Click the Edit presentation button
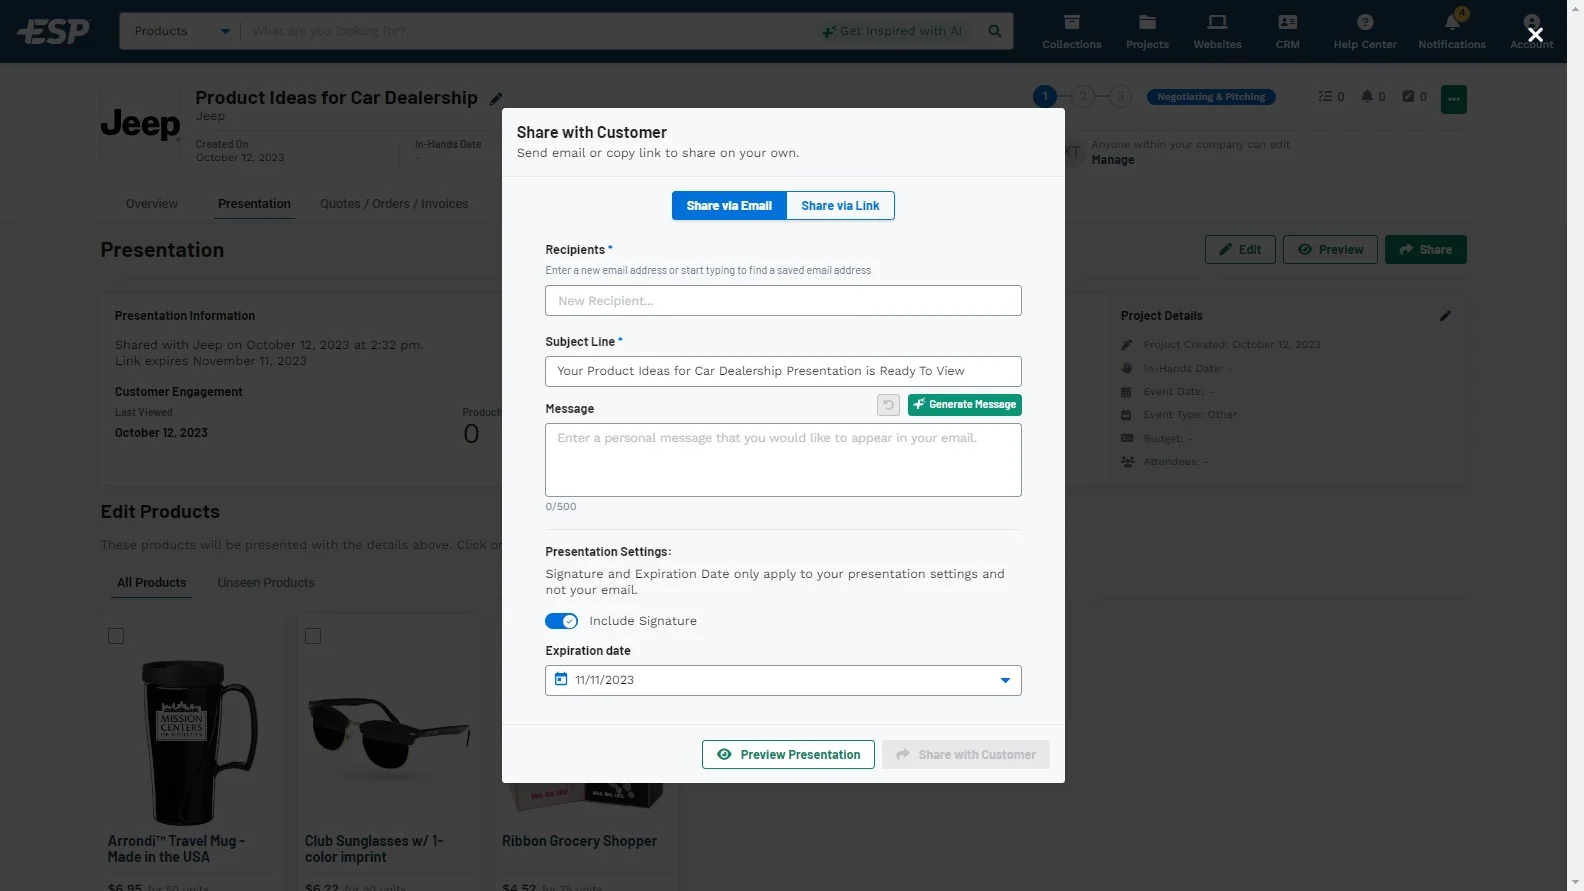 tap(1240, 250)
